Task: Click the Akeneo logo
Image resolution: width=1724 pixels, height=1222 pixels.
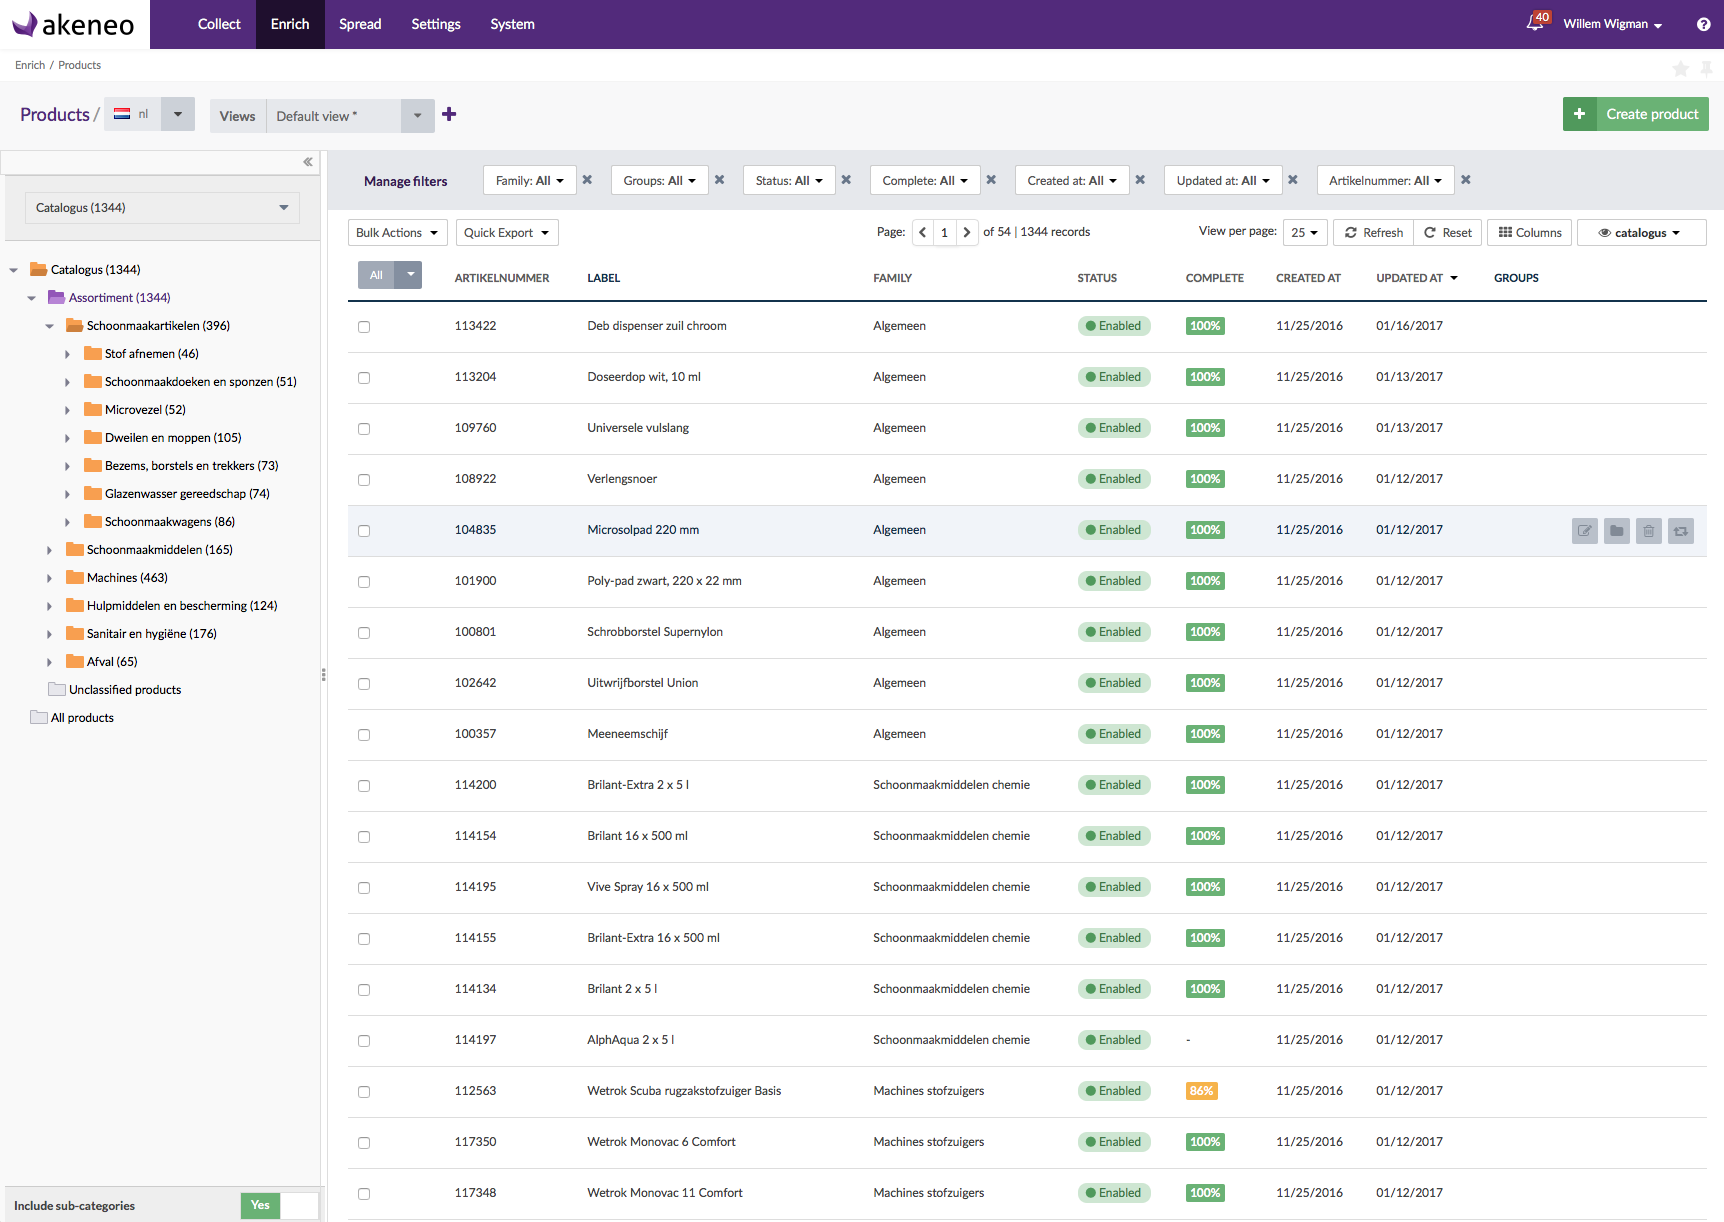Action: [72, 24]
